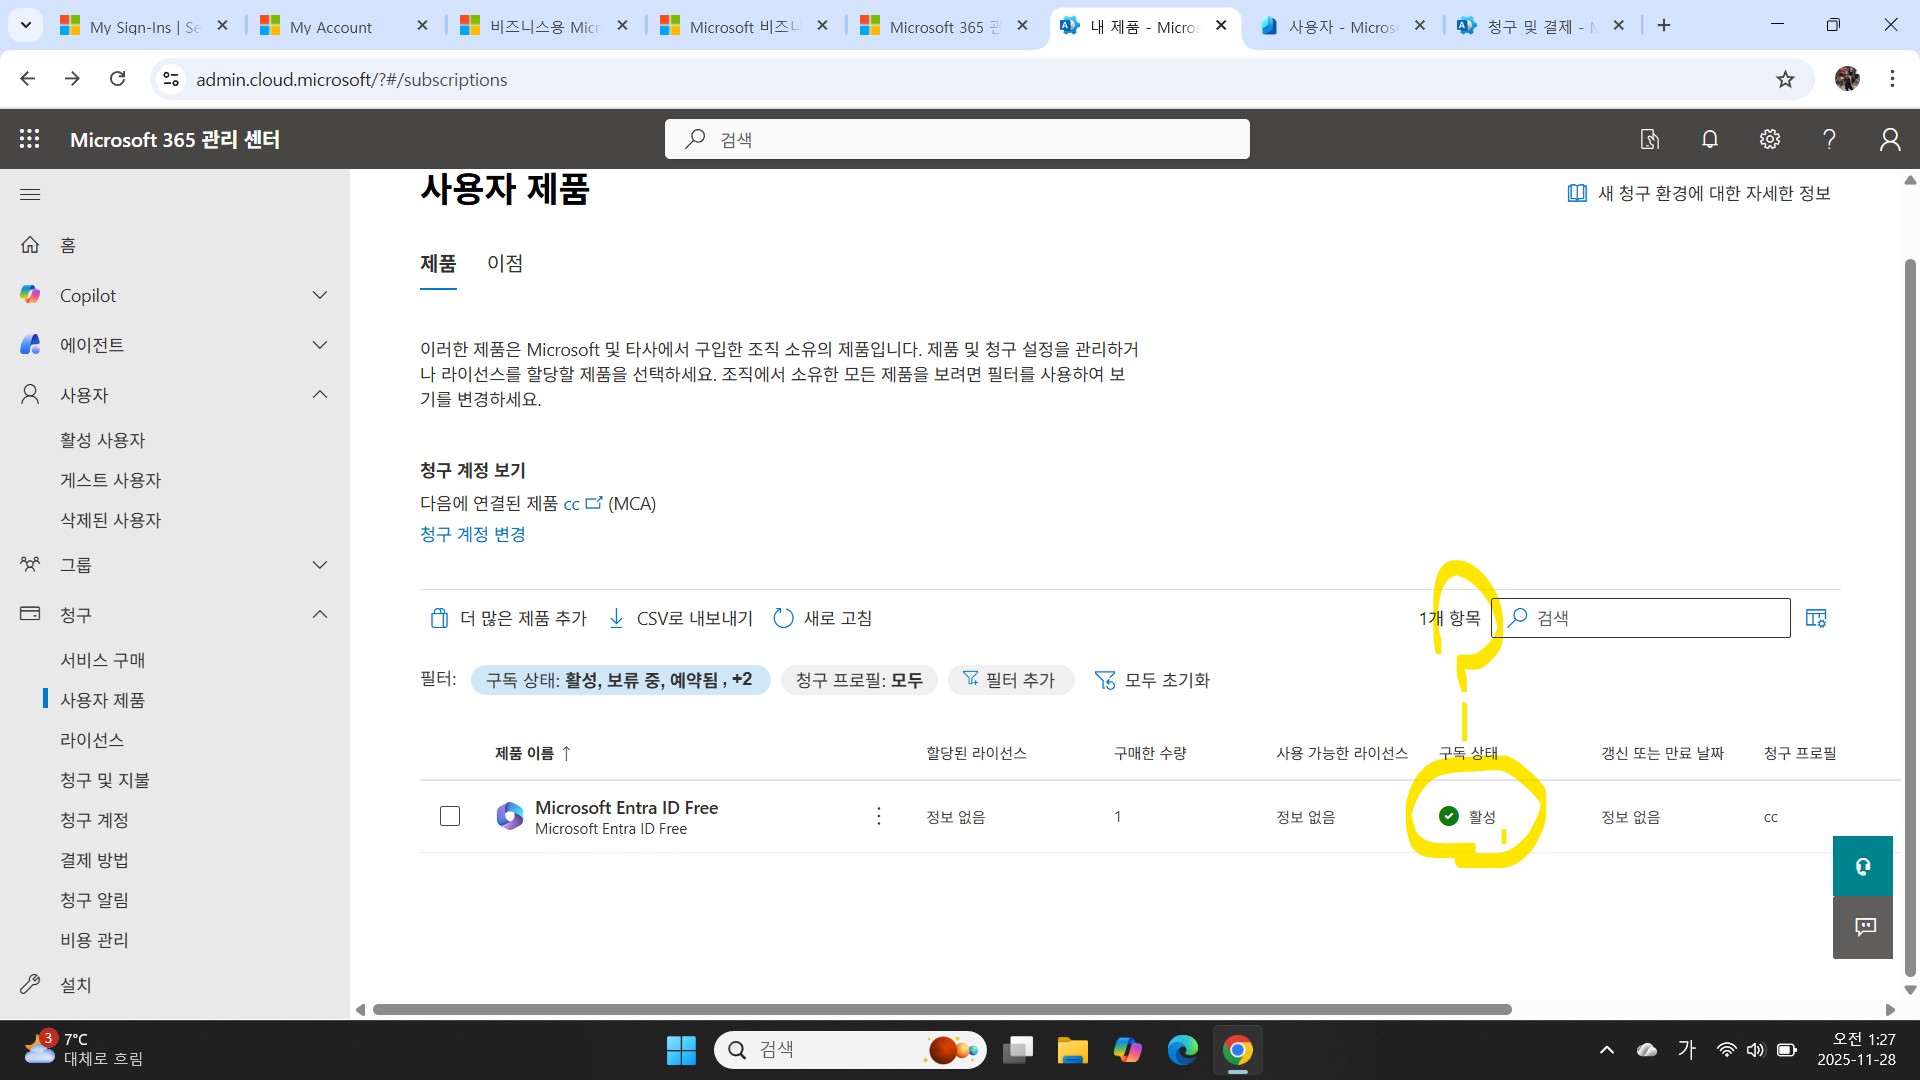Open 새 청구 환경에 대한 자세한 정보 link
This screenshot has height=1080, width=1920.
[1699, 193]
